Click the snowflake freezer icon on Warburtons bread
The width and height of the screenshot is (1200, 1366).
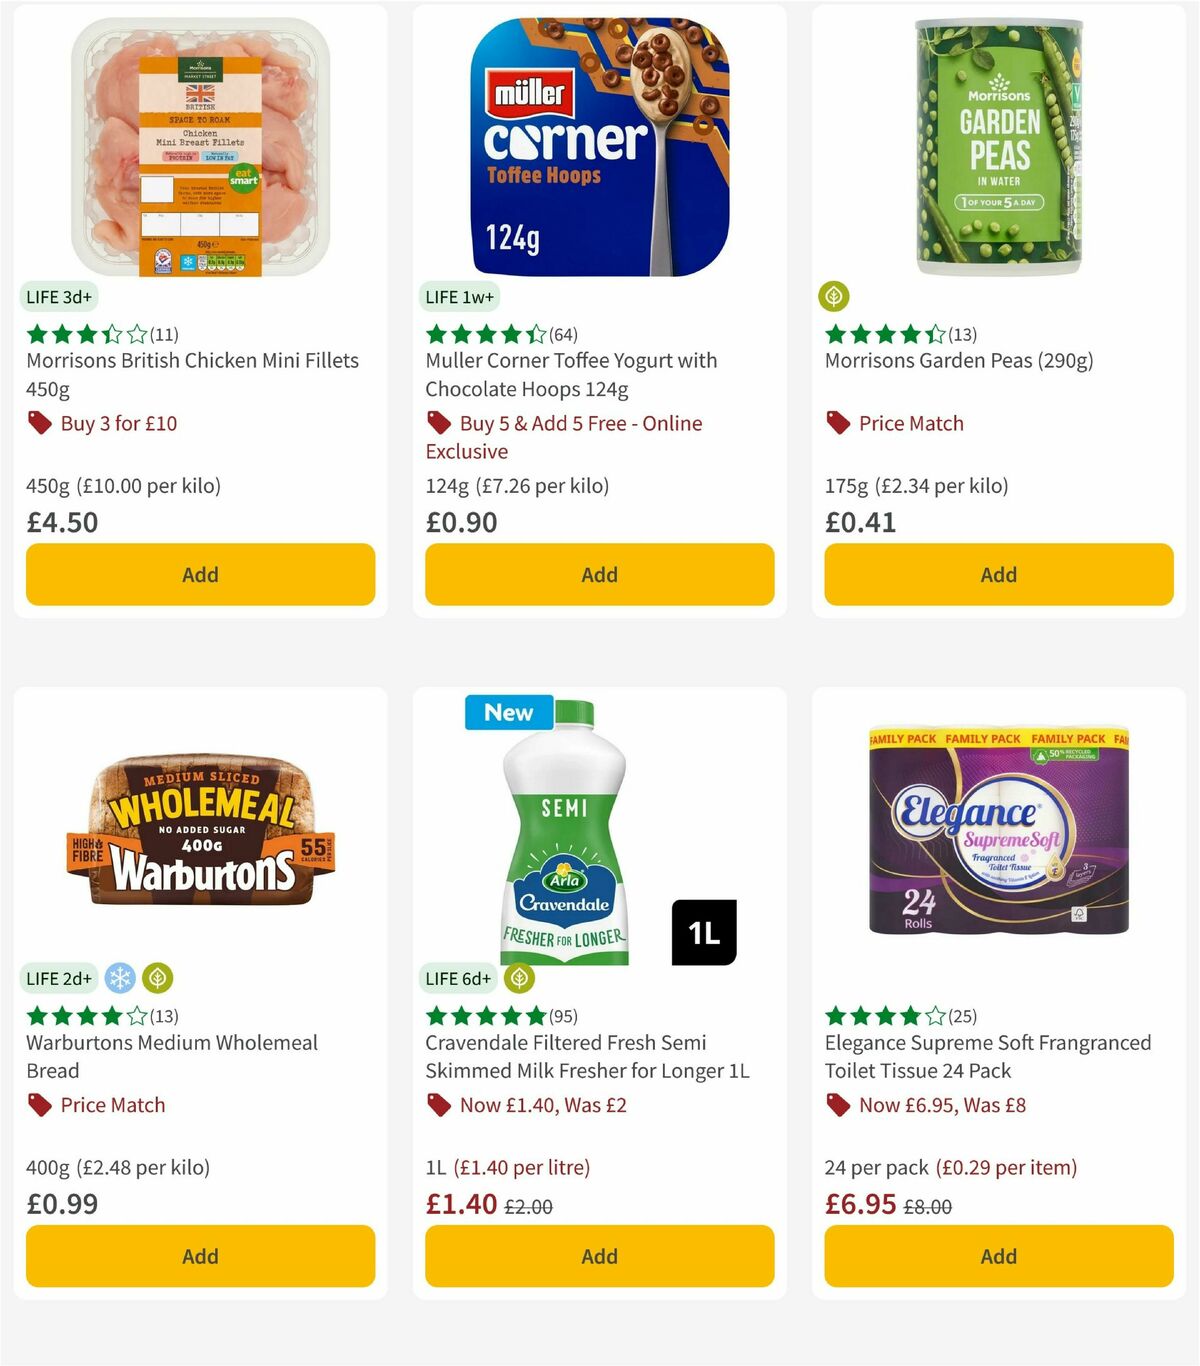[x=119, y=978]
